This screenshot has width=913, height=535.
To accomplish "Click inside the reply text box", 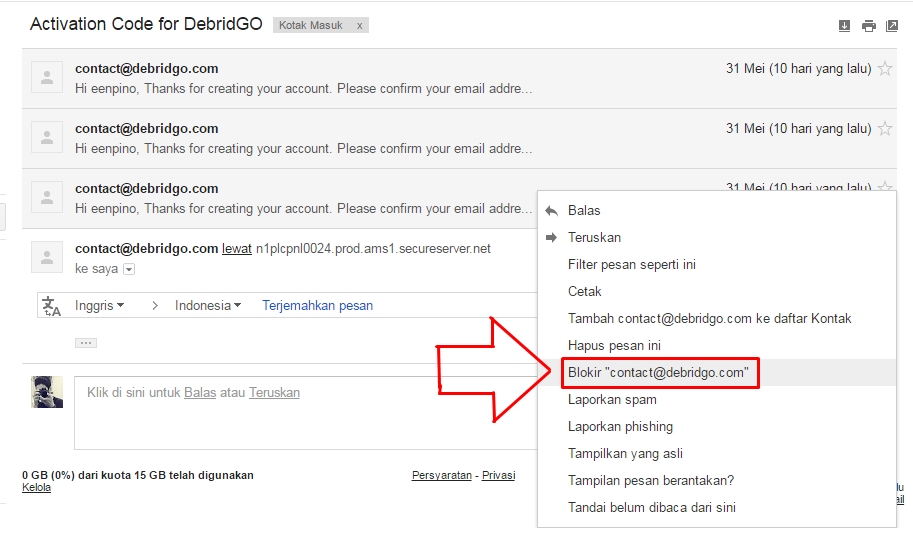I will click(x=305, y=413).
